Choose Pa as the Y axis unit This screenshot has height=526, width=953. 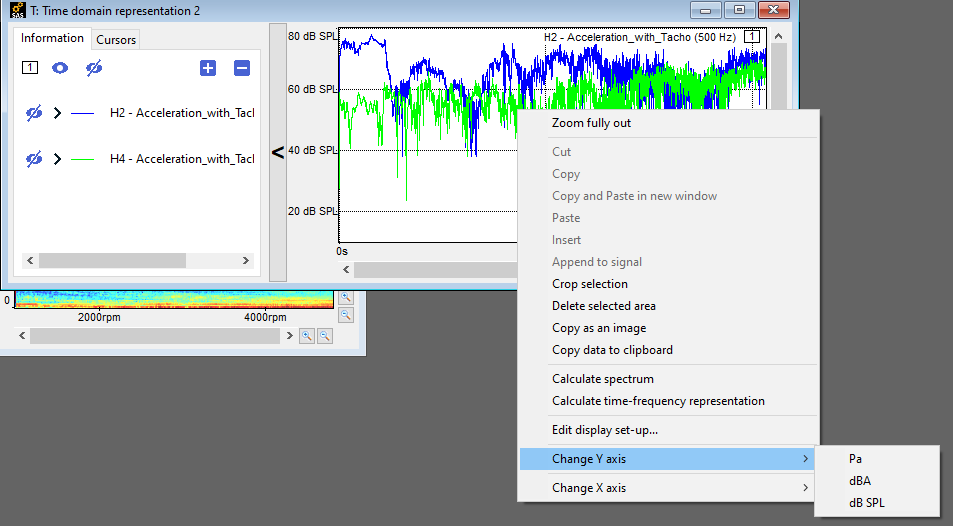(x=855, y=459)
